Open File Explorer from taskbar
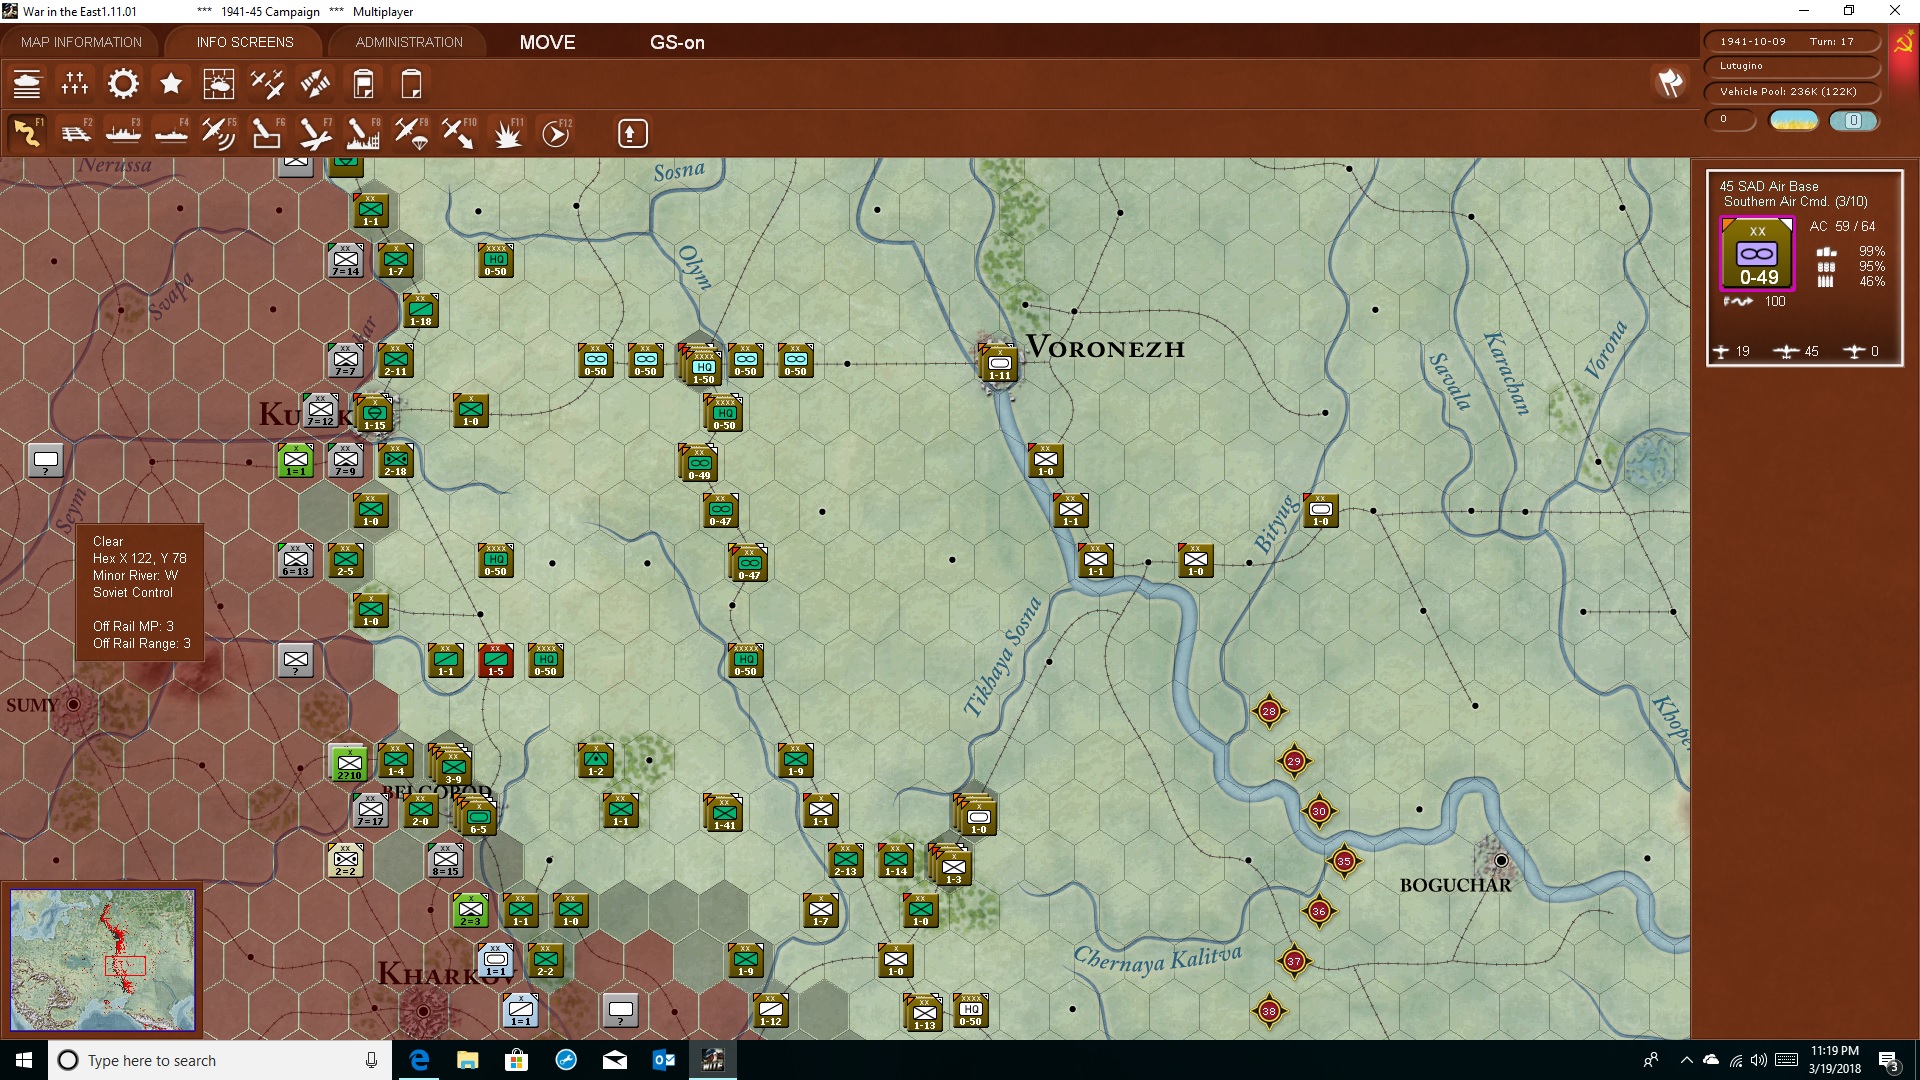 467,1060
